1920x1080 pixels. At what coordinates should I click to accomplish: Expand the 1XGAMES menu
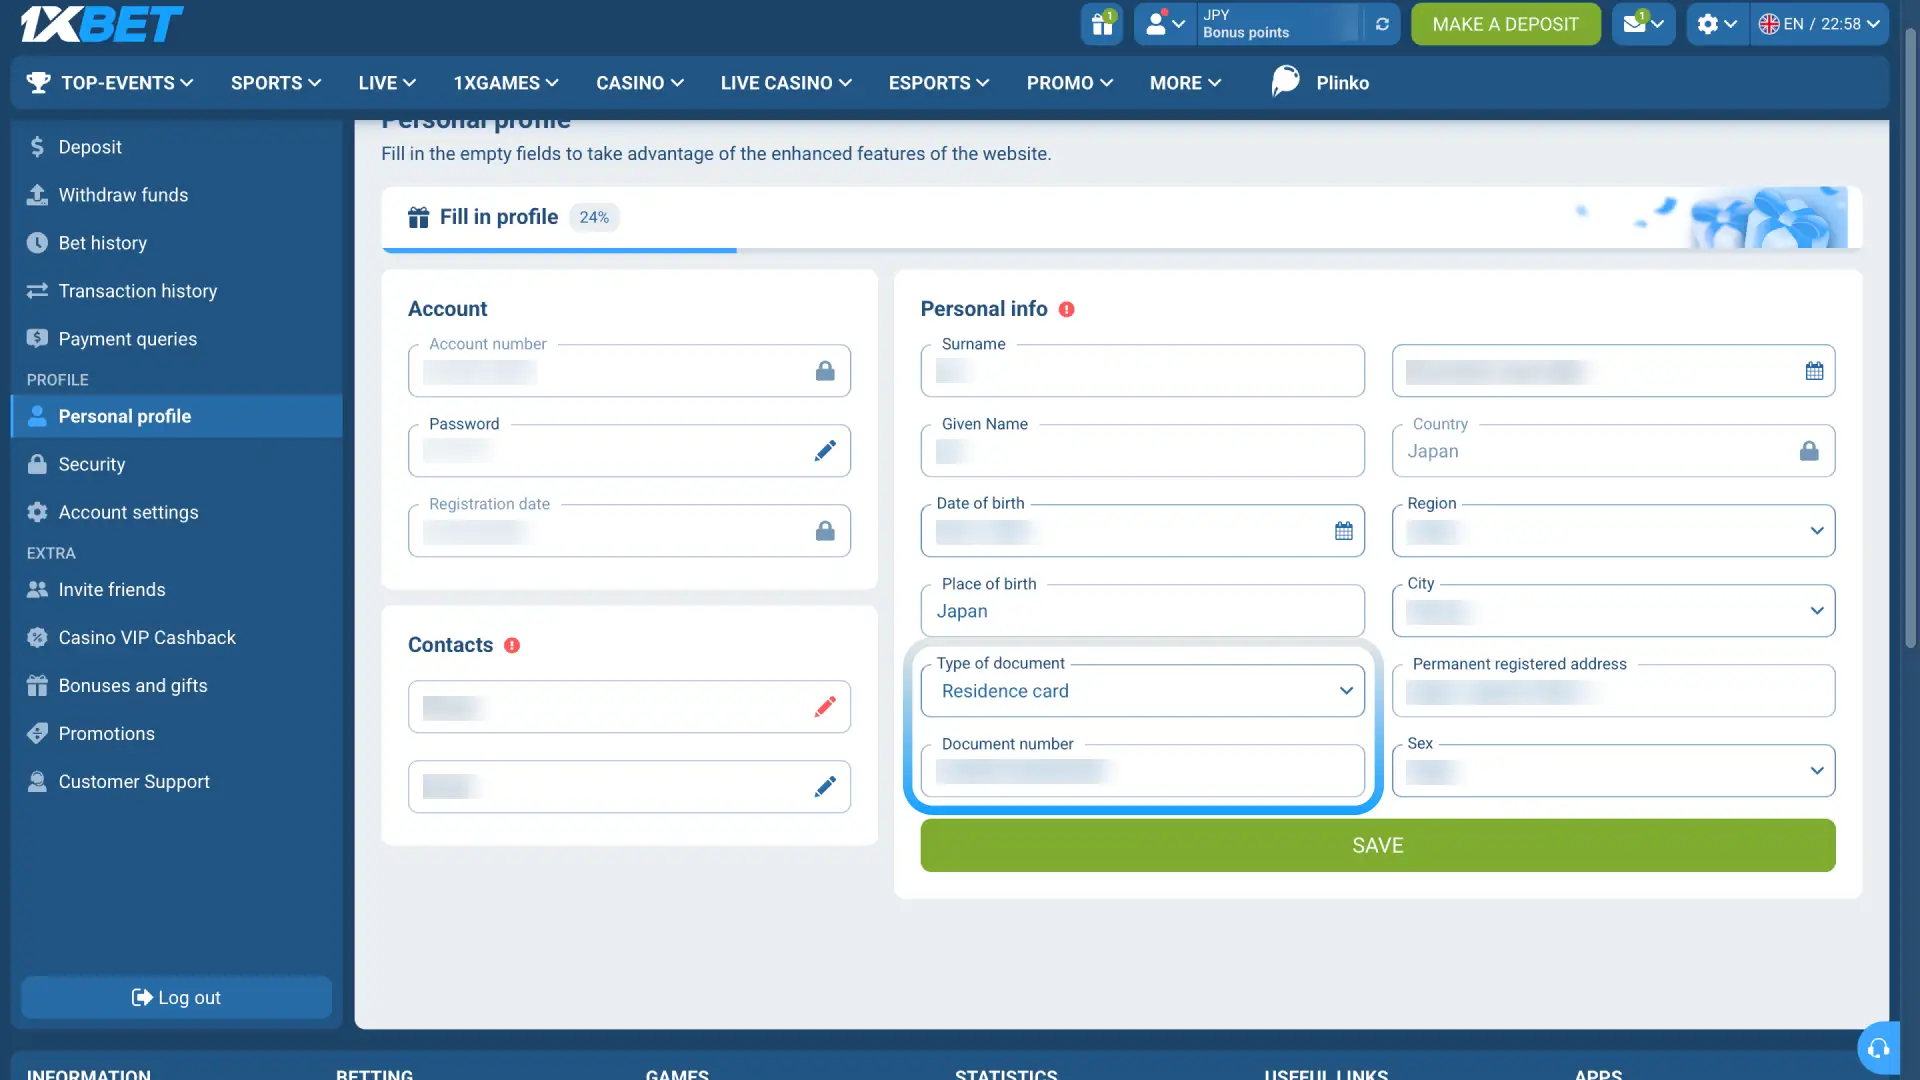(x=506, y=83)
